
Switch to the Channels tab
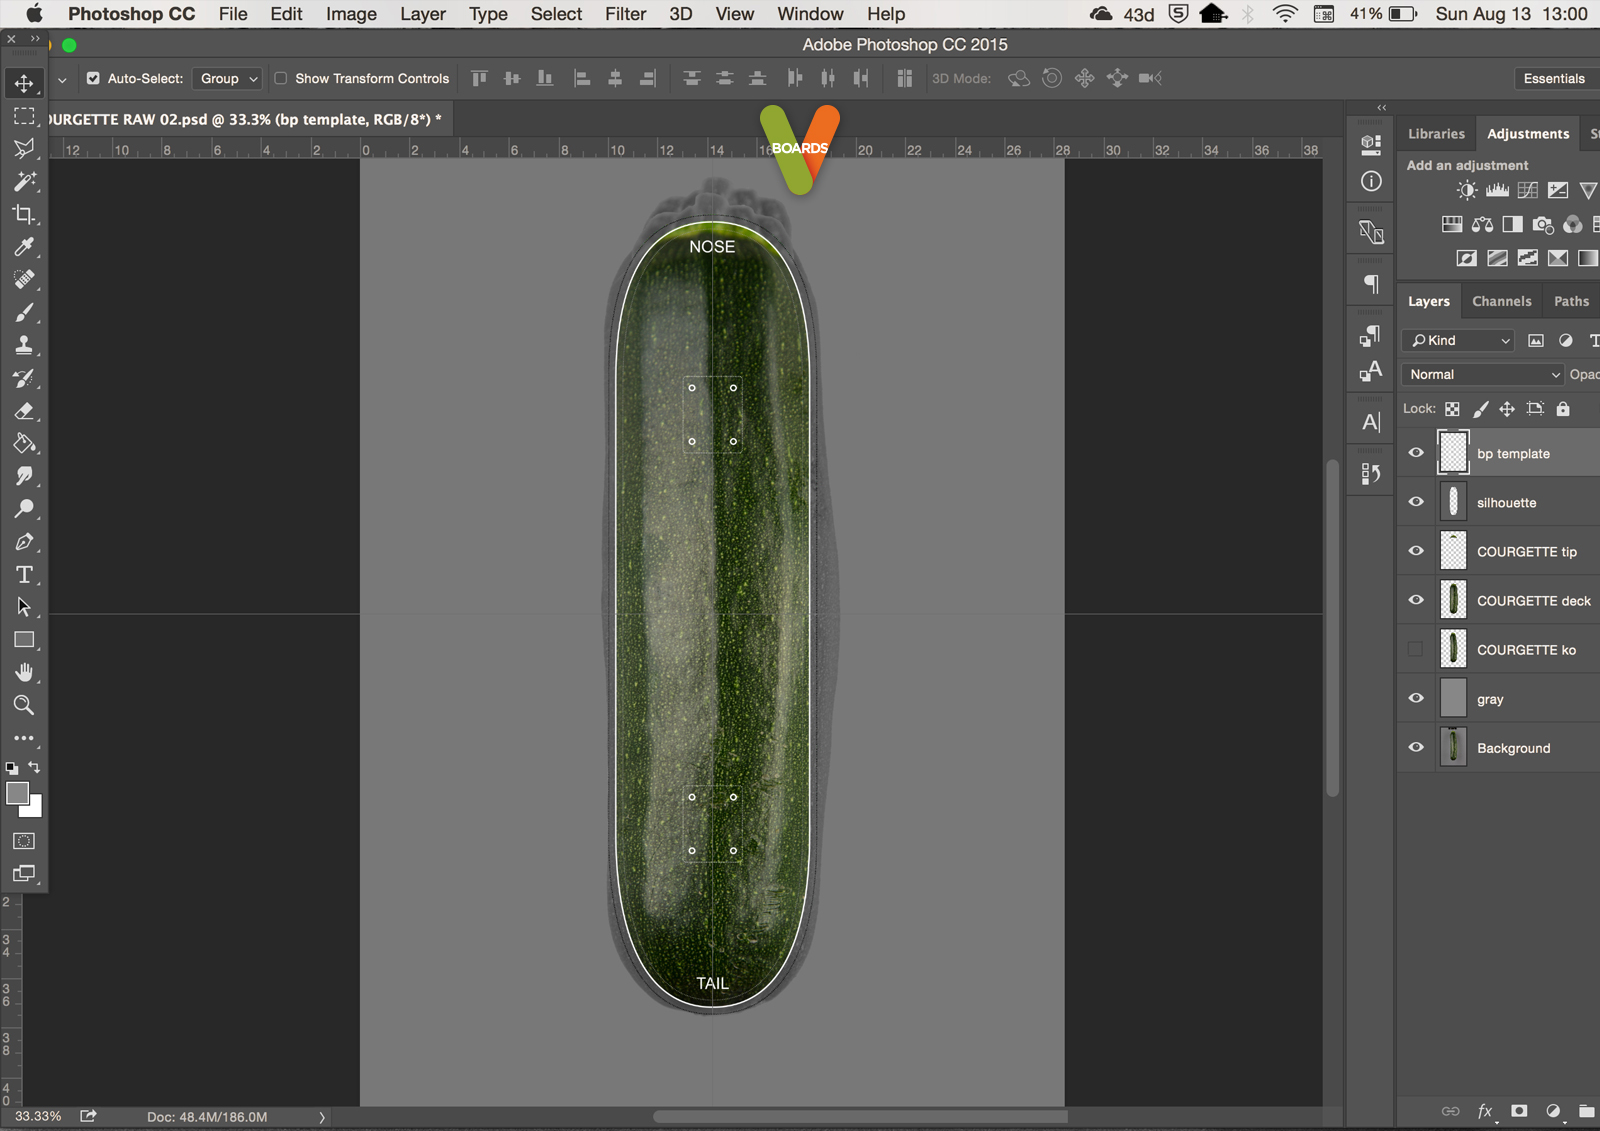(x=1501, y=301)
